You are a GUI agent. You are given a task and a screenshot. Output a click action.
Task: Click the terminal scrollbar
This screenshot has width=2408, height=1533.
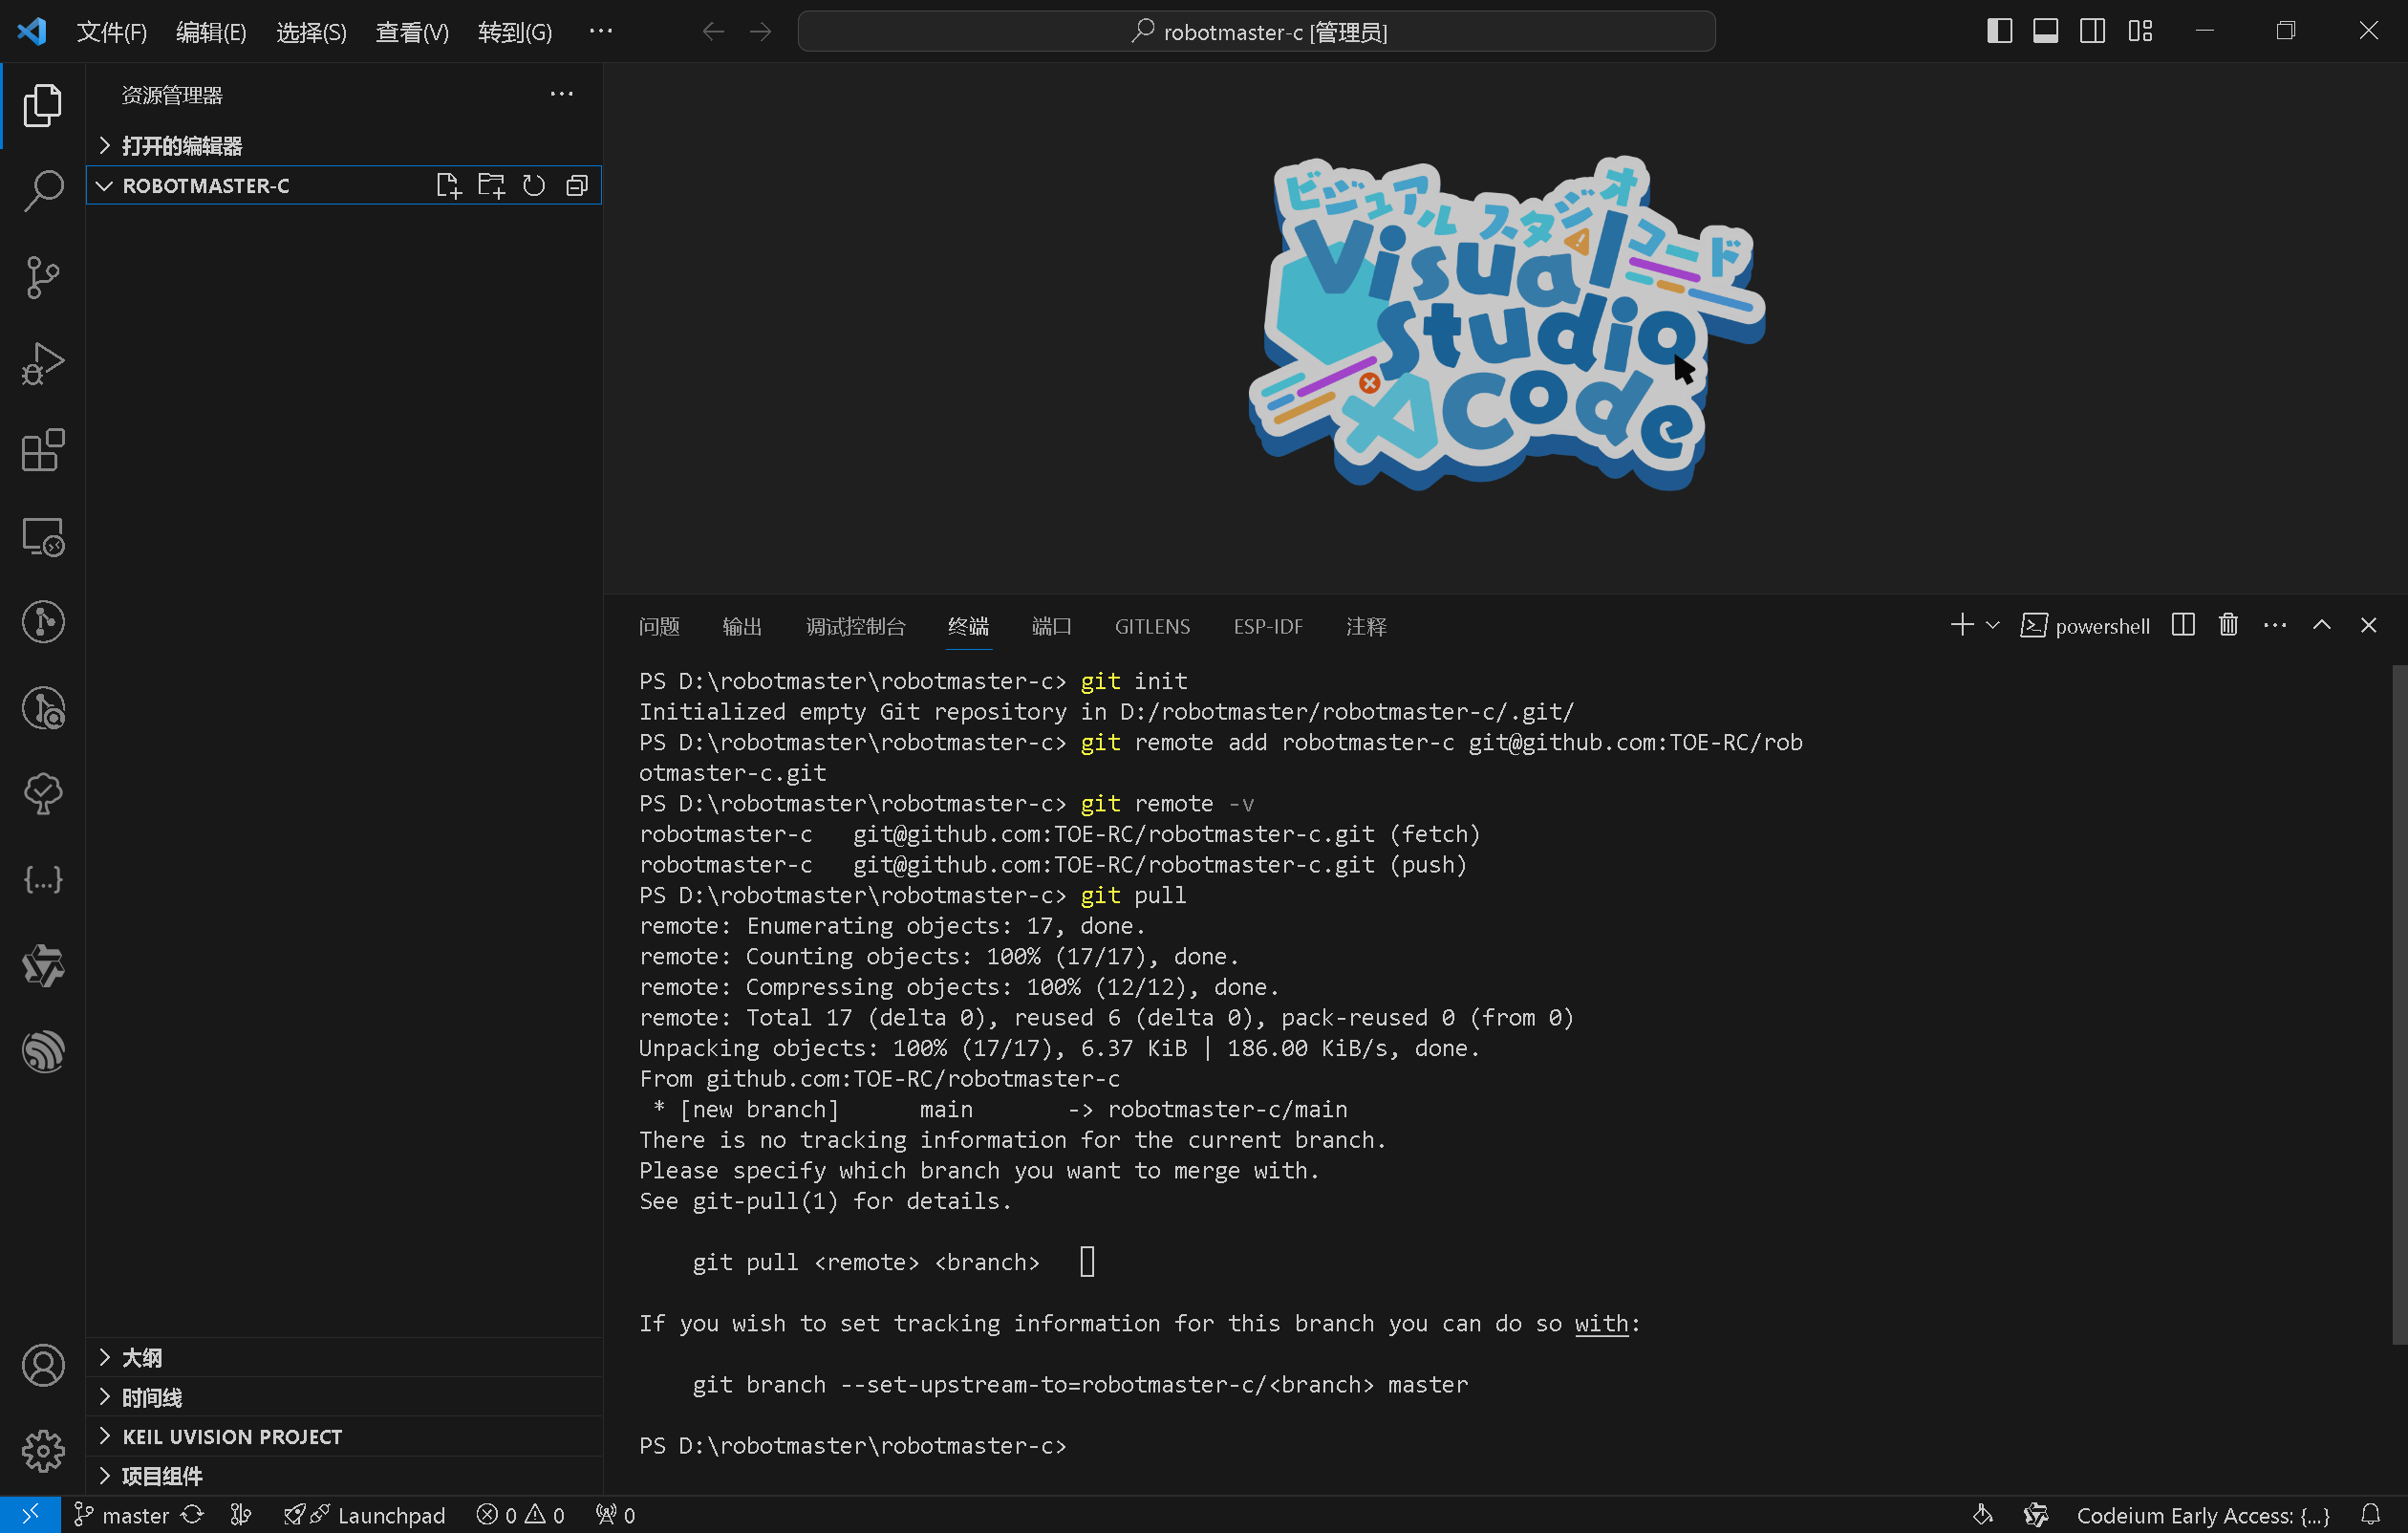click(x=2398, y=1005)
